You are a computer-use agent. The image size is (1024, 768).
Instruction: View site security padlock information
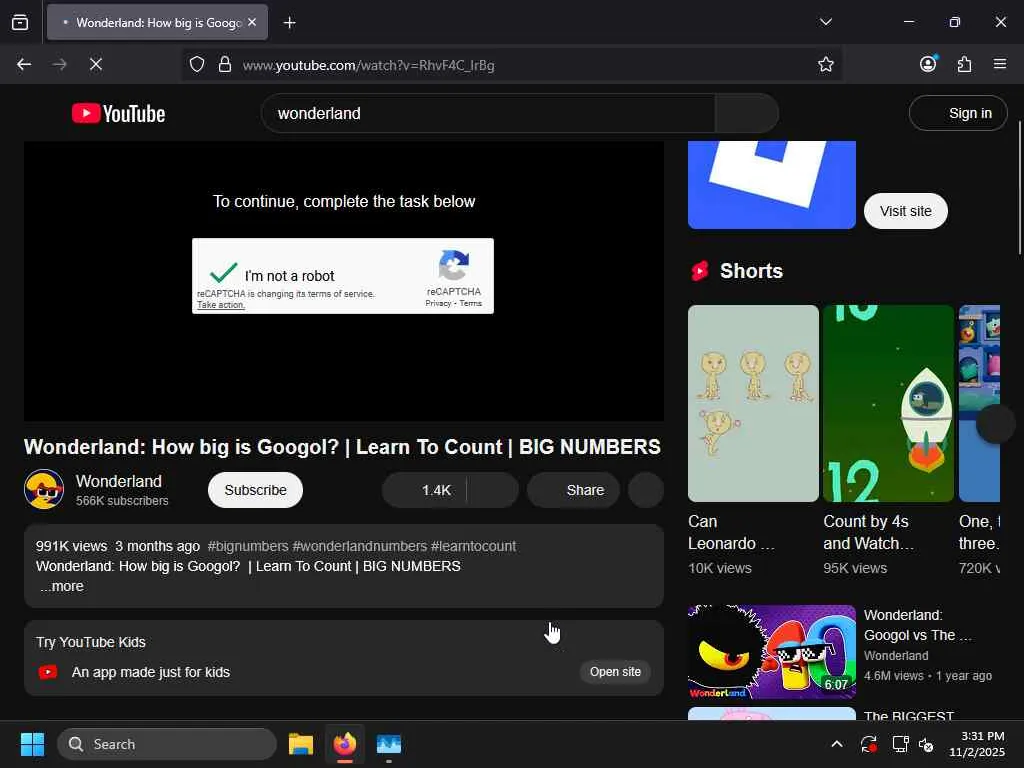225,64
